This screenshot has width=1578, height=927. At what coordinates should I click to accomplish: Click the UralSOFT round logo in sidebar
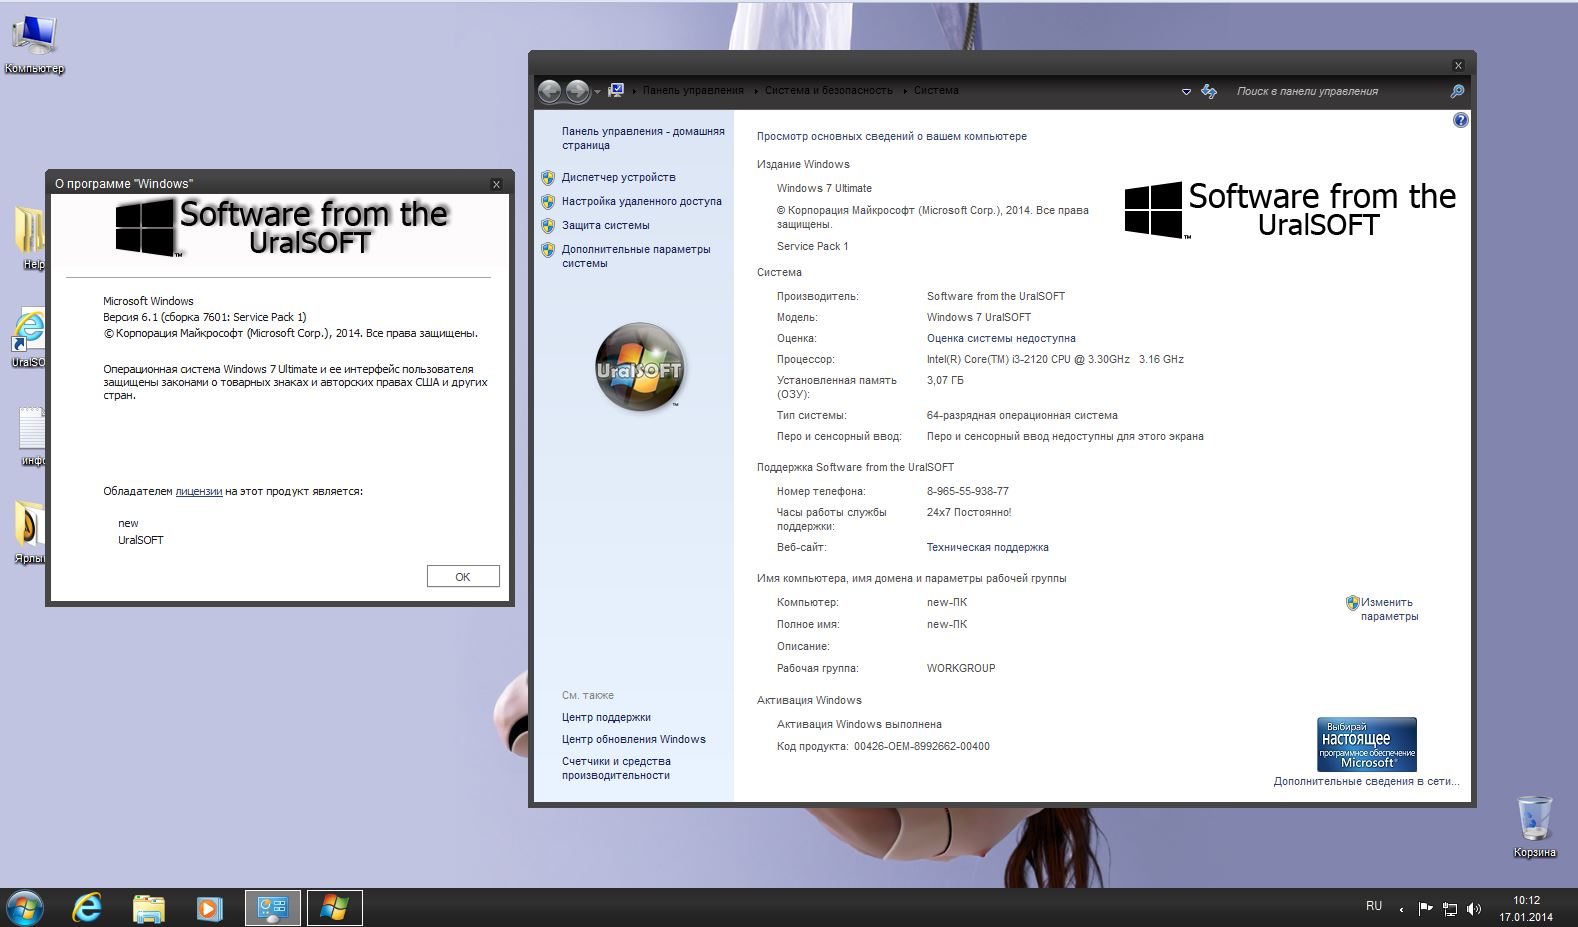tap(640, 367)
